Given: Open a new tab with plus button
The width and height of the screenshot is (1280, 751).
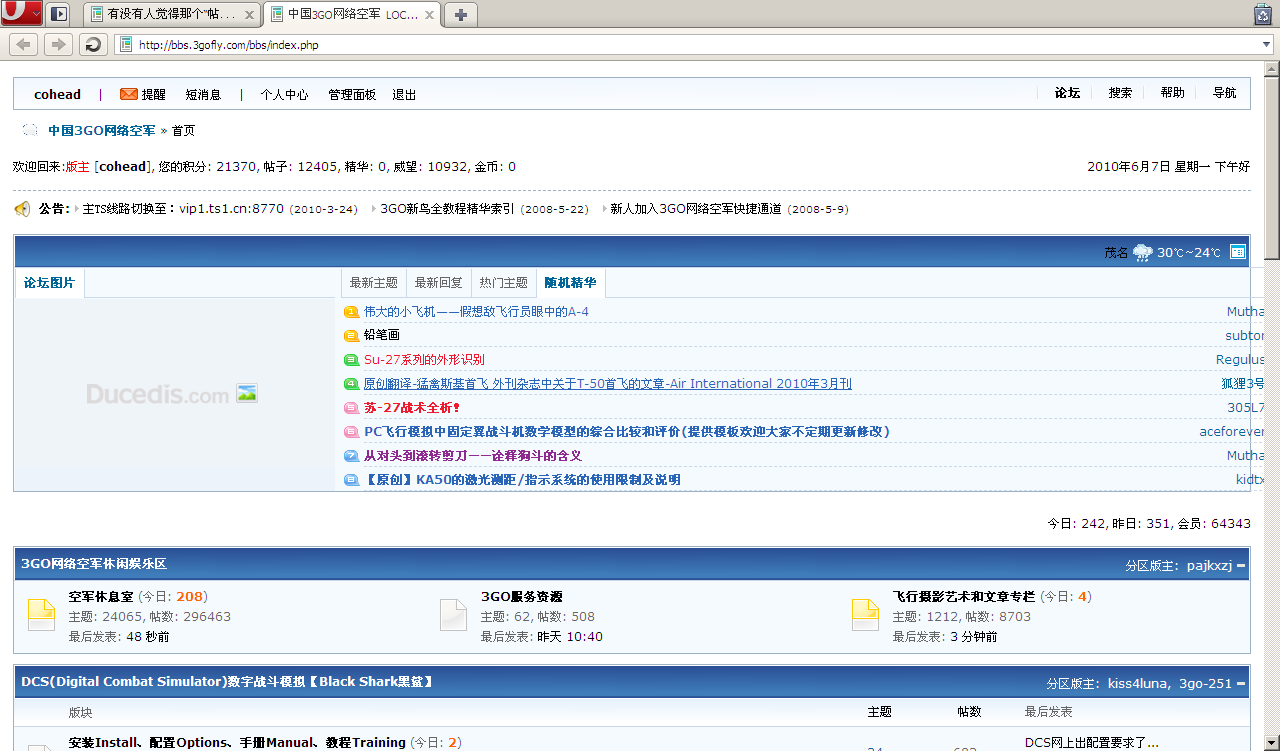Looking at the screenshot, I should 461,14.
